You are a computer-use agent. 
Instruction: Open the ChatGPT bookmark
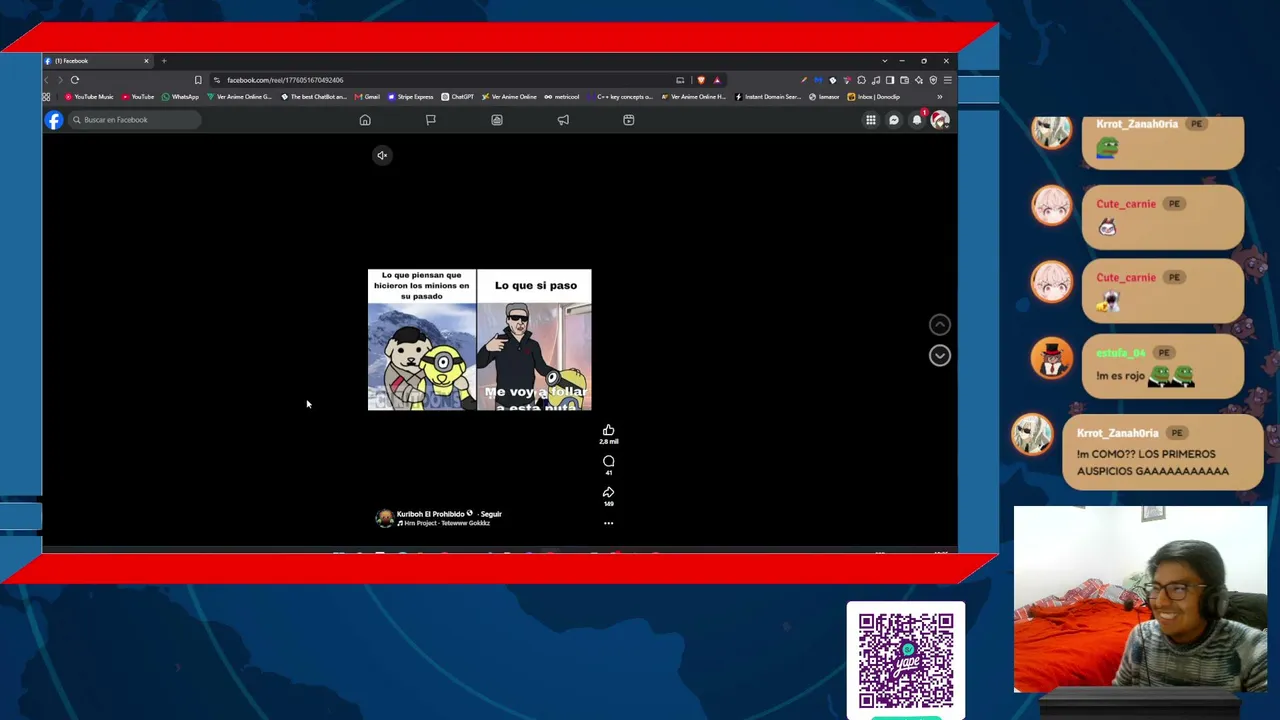(458, 97)
